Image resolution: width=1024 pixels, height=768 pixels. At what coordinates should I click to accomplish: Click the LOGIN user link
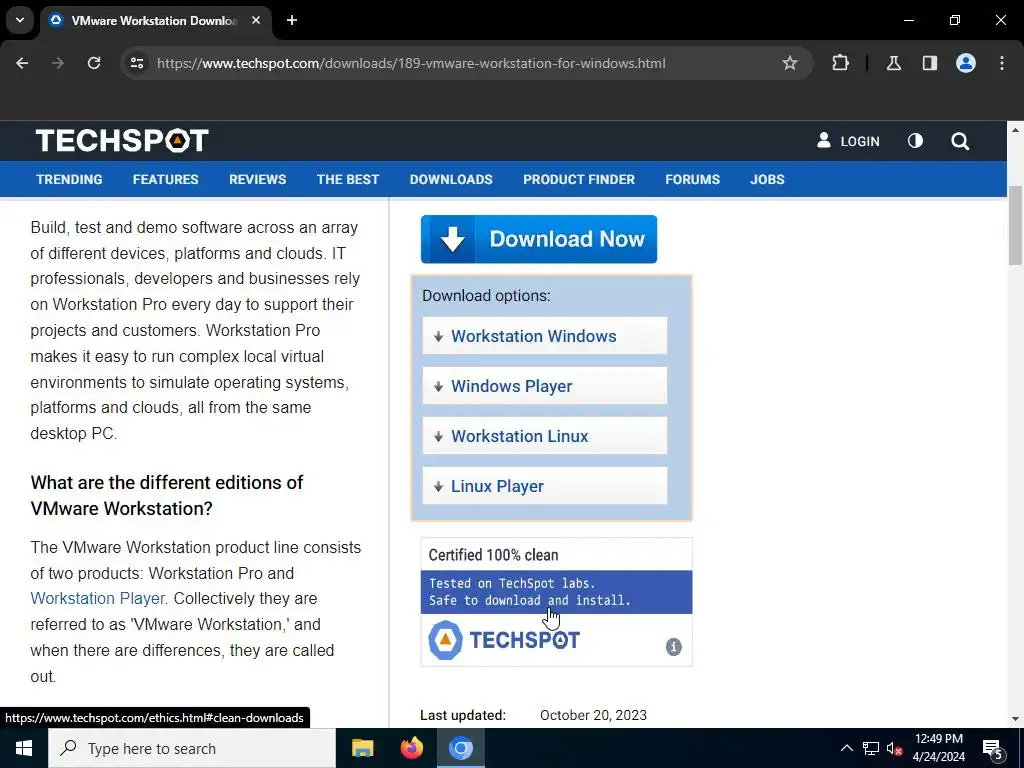pyautogui.click(x=848, y=141)
